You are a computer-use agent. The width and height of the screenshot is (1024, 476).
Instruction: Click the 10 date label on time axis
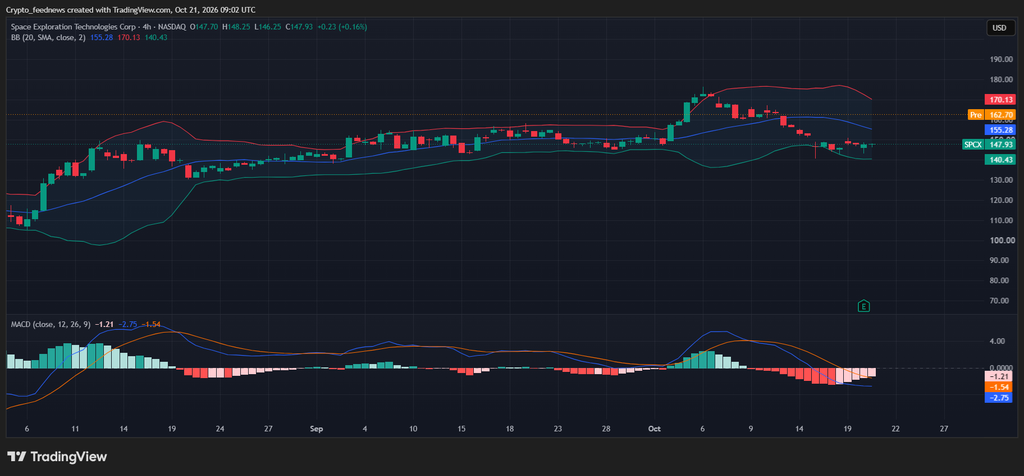413,429
